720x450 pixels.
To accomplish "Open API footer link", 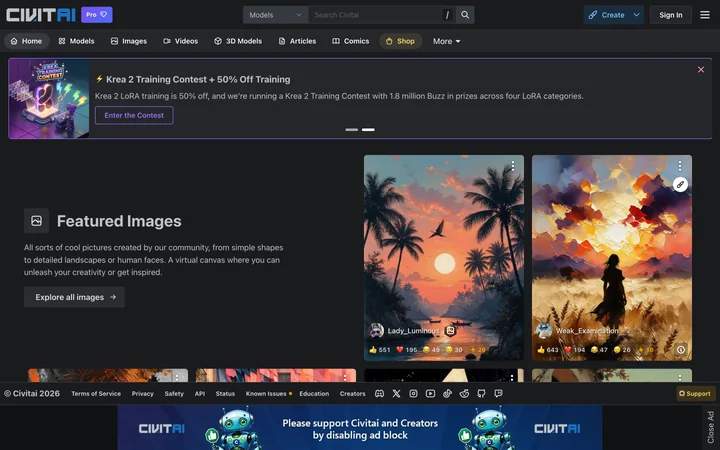I will (x=200, y=394).
